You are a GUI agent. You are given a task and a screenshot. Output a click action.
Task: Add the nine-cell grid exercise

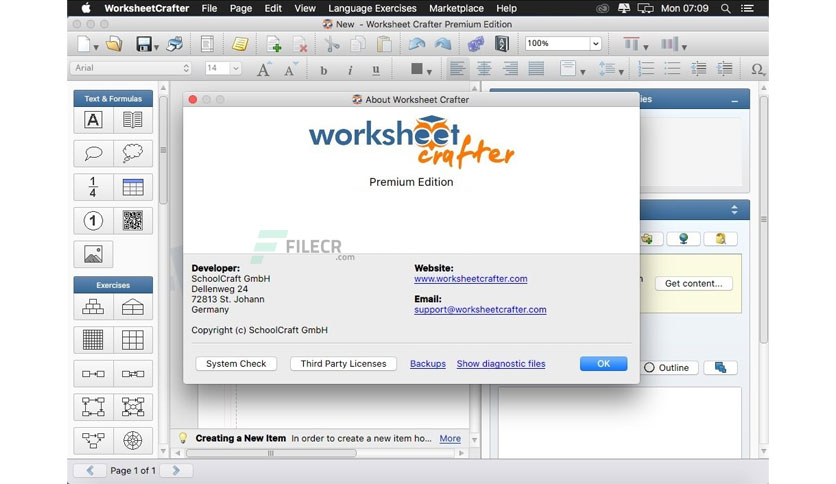(x=133, y=340)
